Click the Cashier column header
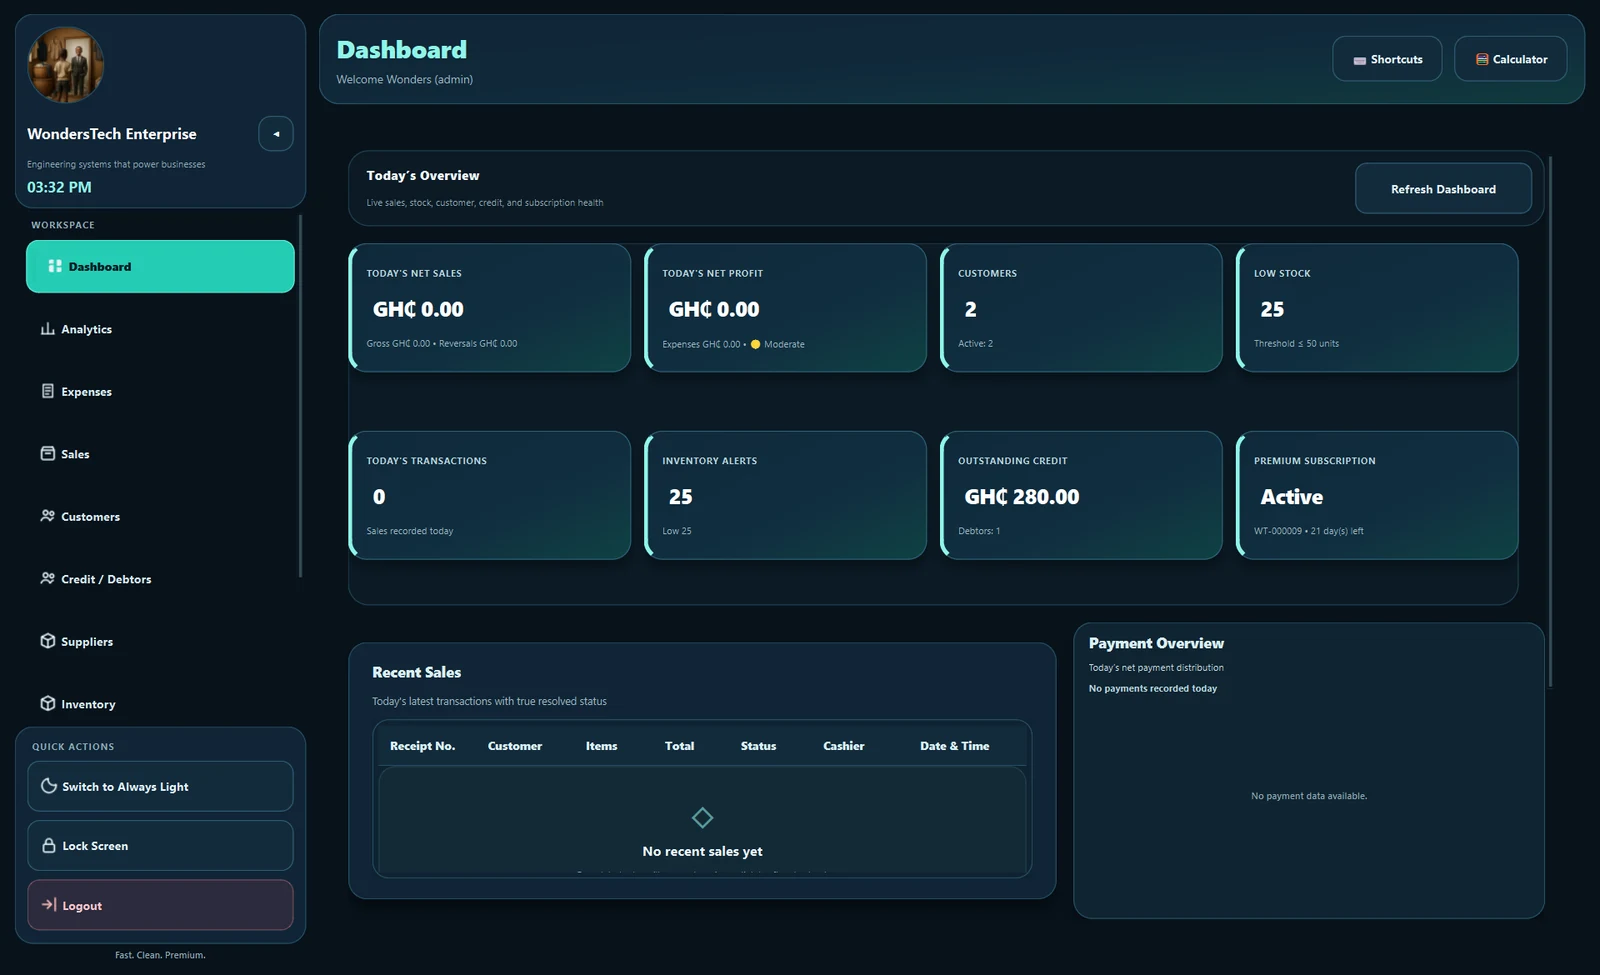Image resolution: width=1600 pixels, height=975 pixels. [843, 746]
